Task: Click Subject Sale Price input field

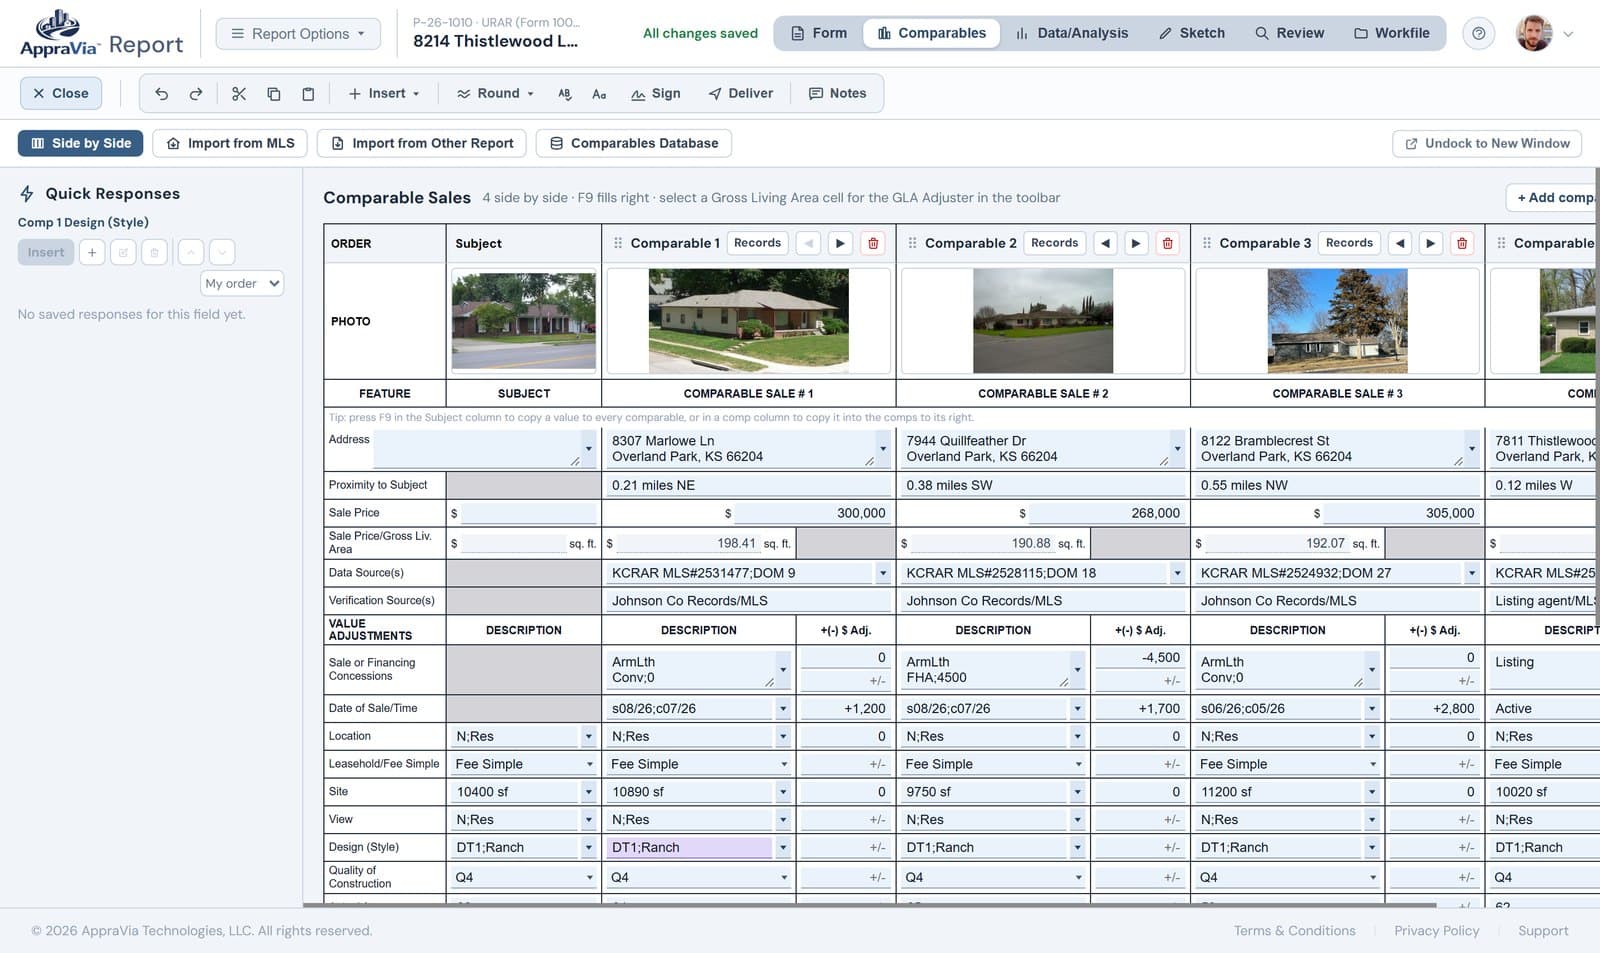Action: (x=528, y=513)
